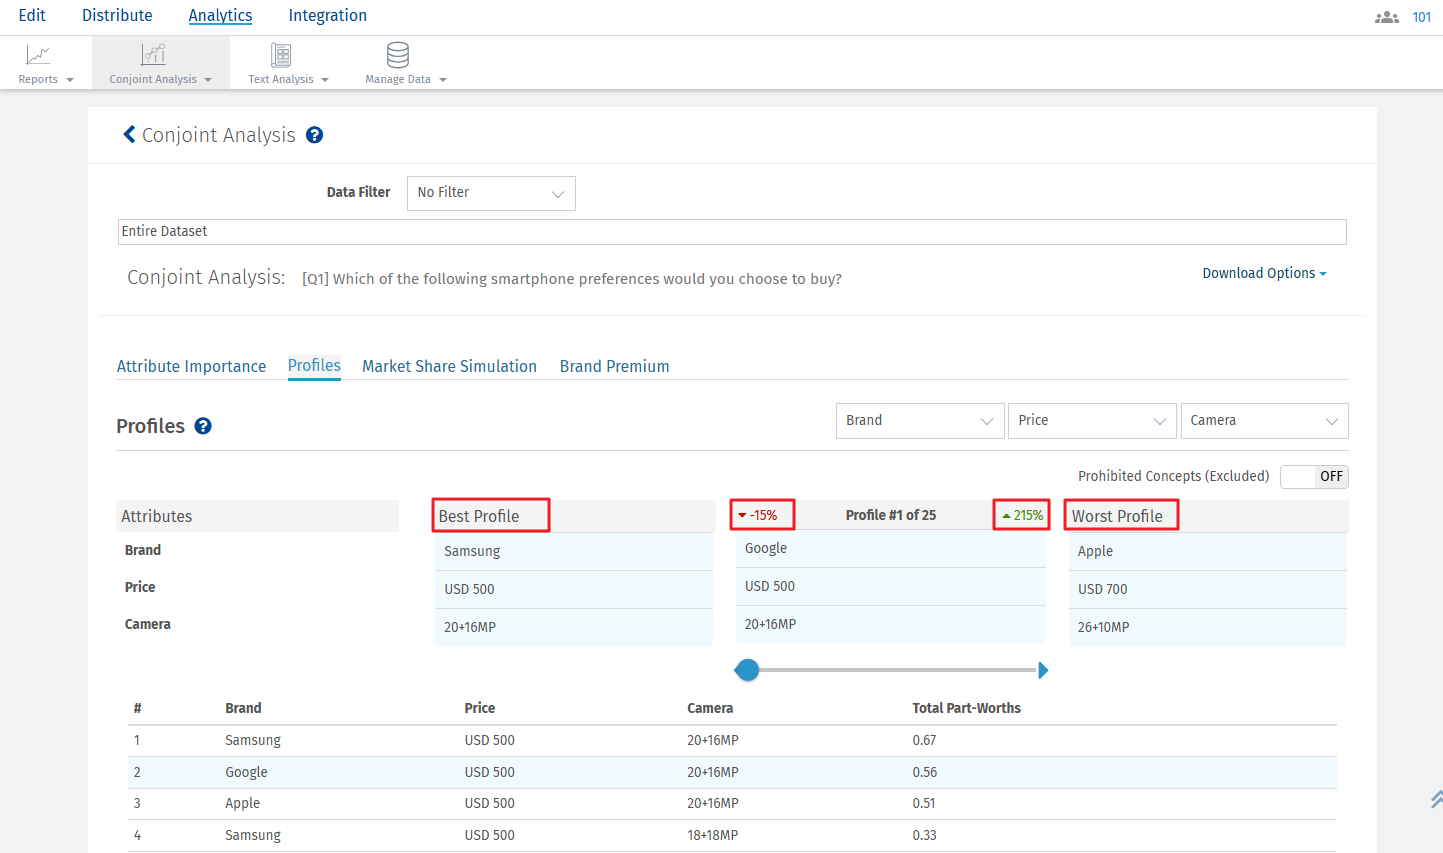Expand the Conjoint Analysis toolbar dropdown label
Screen dimensions: 1443x853
[x=161, y=79]
